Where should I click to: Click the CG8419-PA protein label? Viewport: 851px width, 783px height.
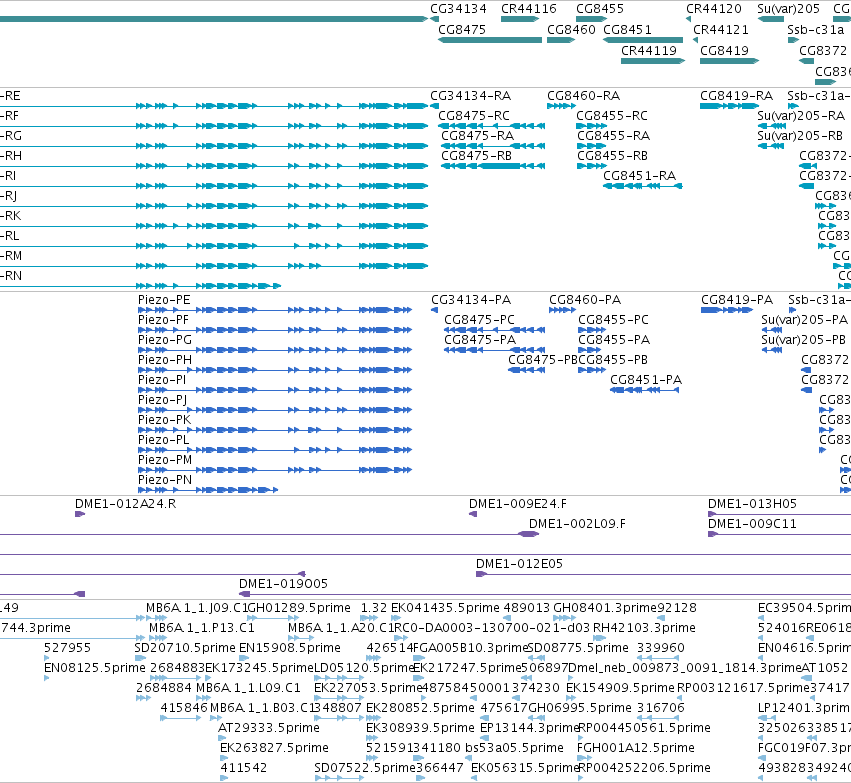pos(737,300)
